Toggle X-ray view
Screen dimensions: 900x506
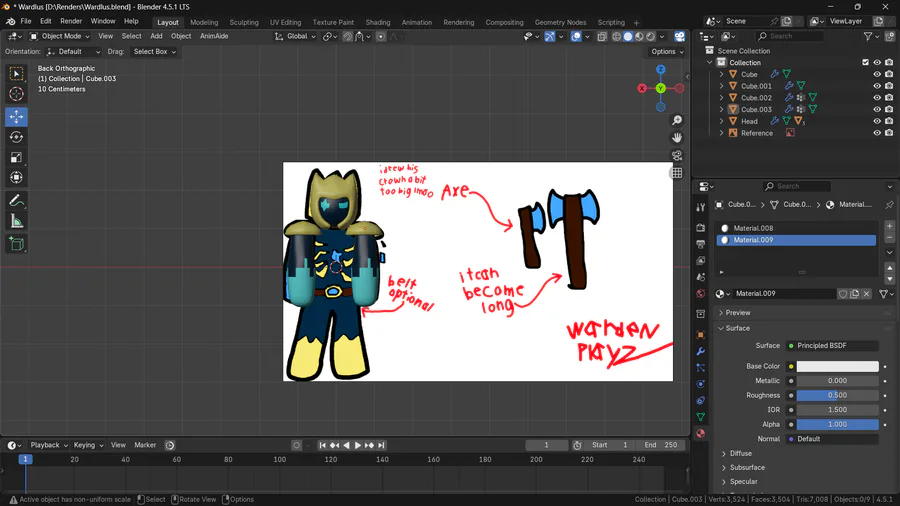click(x=602, y=36)
